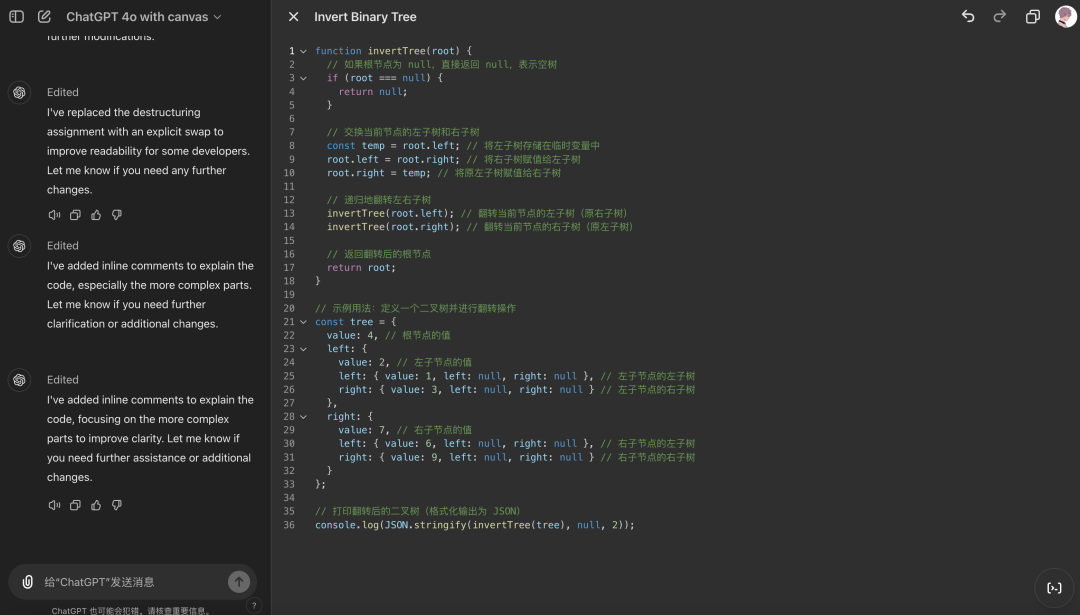This screenshot has width=1080, height=615.
Task: Collapse the right node block at line 28
Action: coord(304,416)
